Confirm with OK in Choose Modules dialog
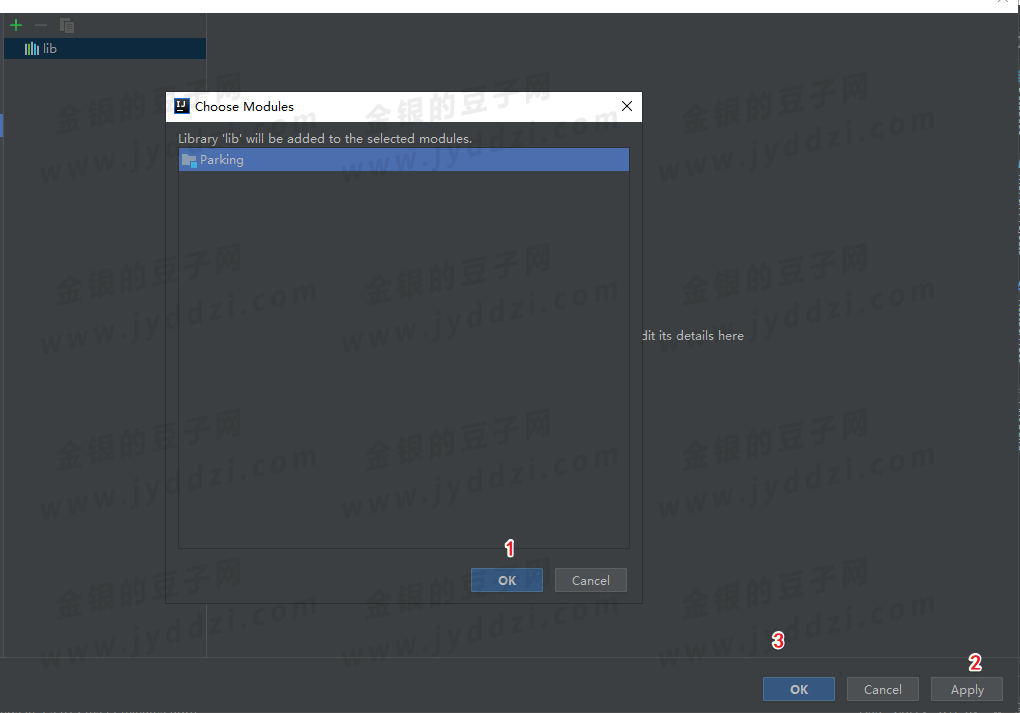 (507, 580)
